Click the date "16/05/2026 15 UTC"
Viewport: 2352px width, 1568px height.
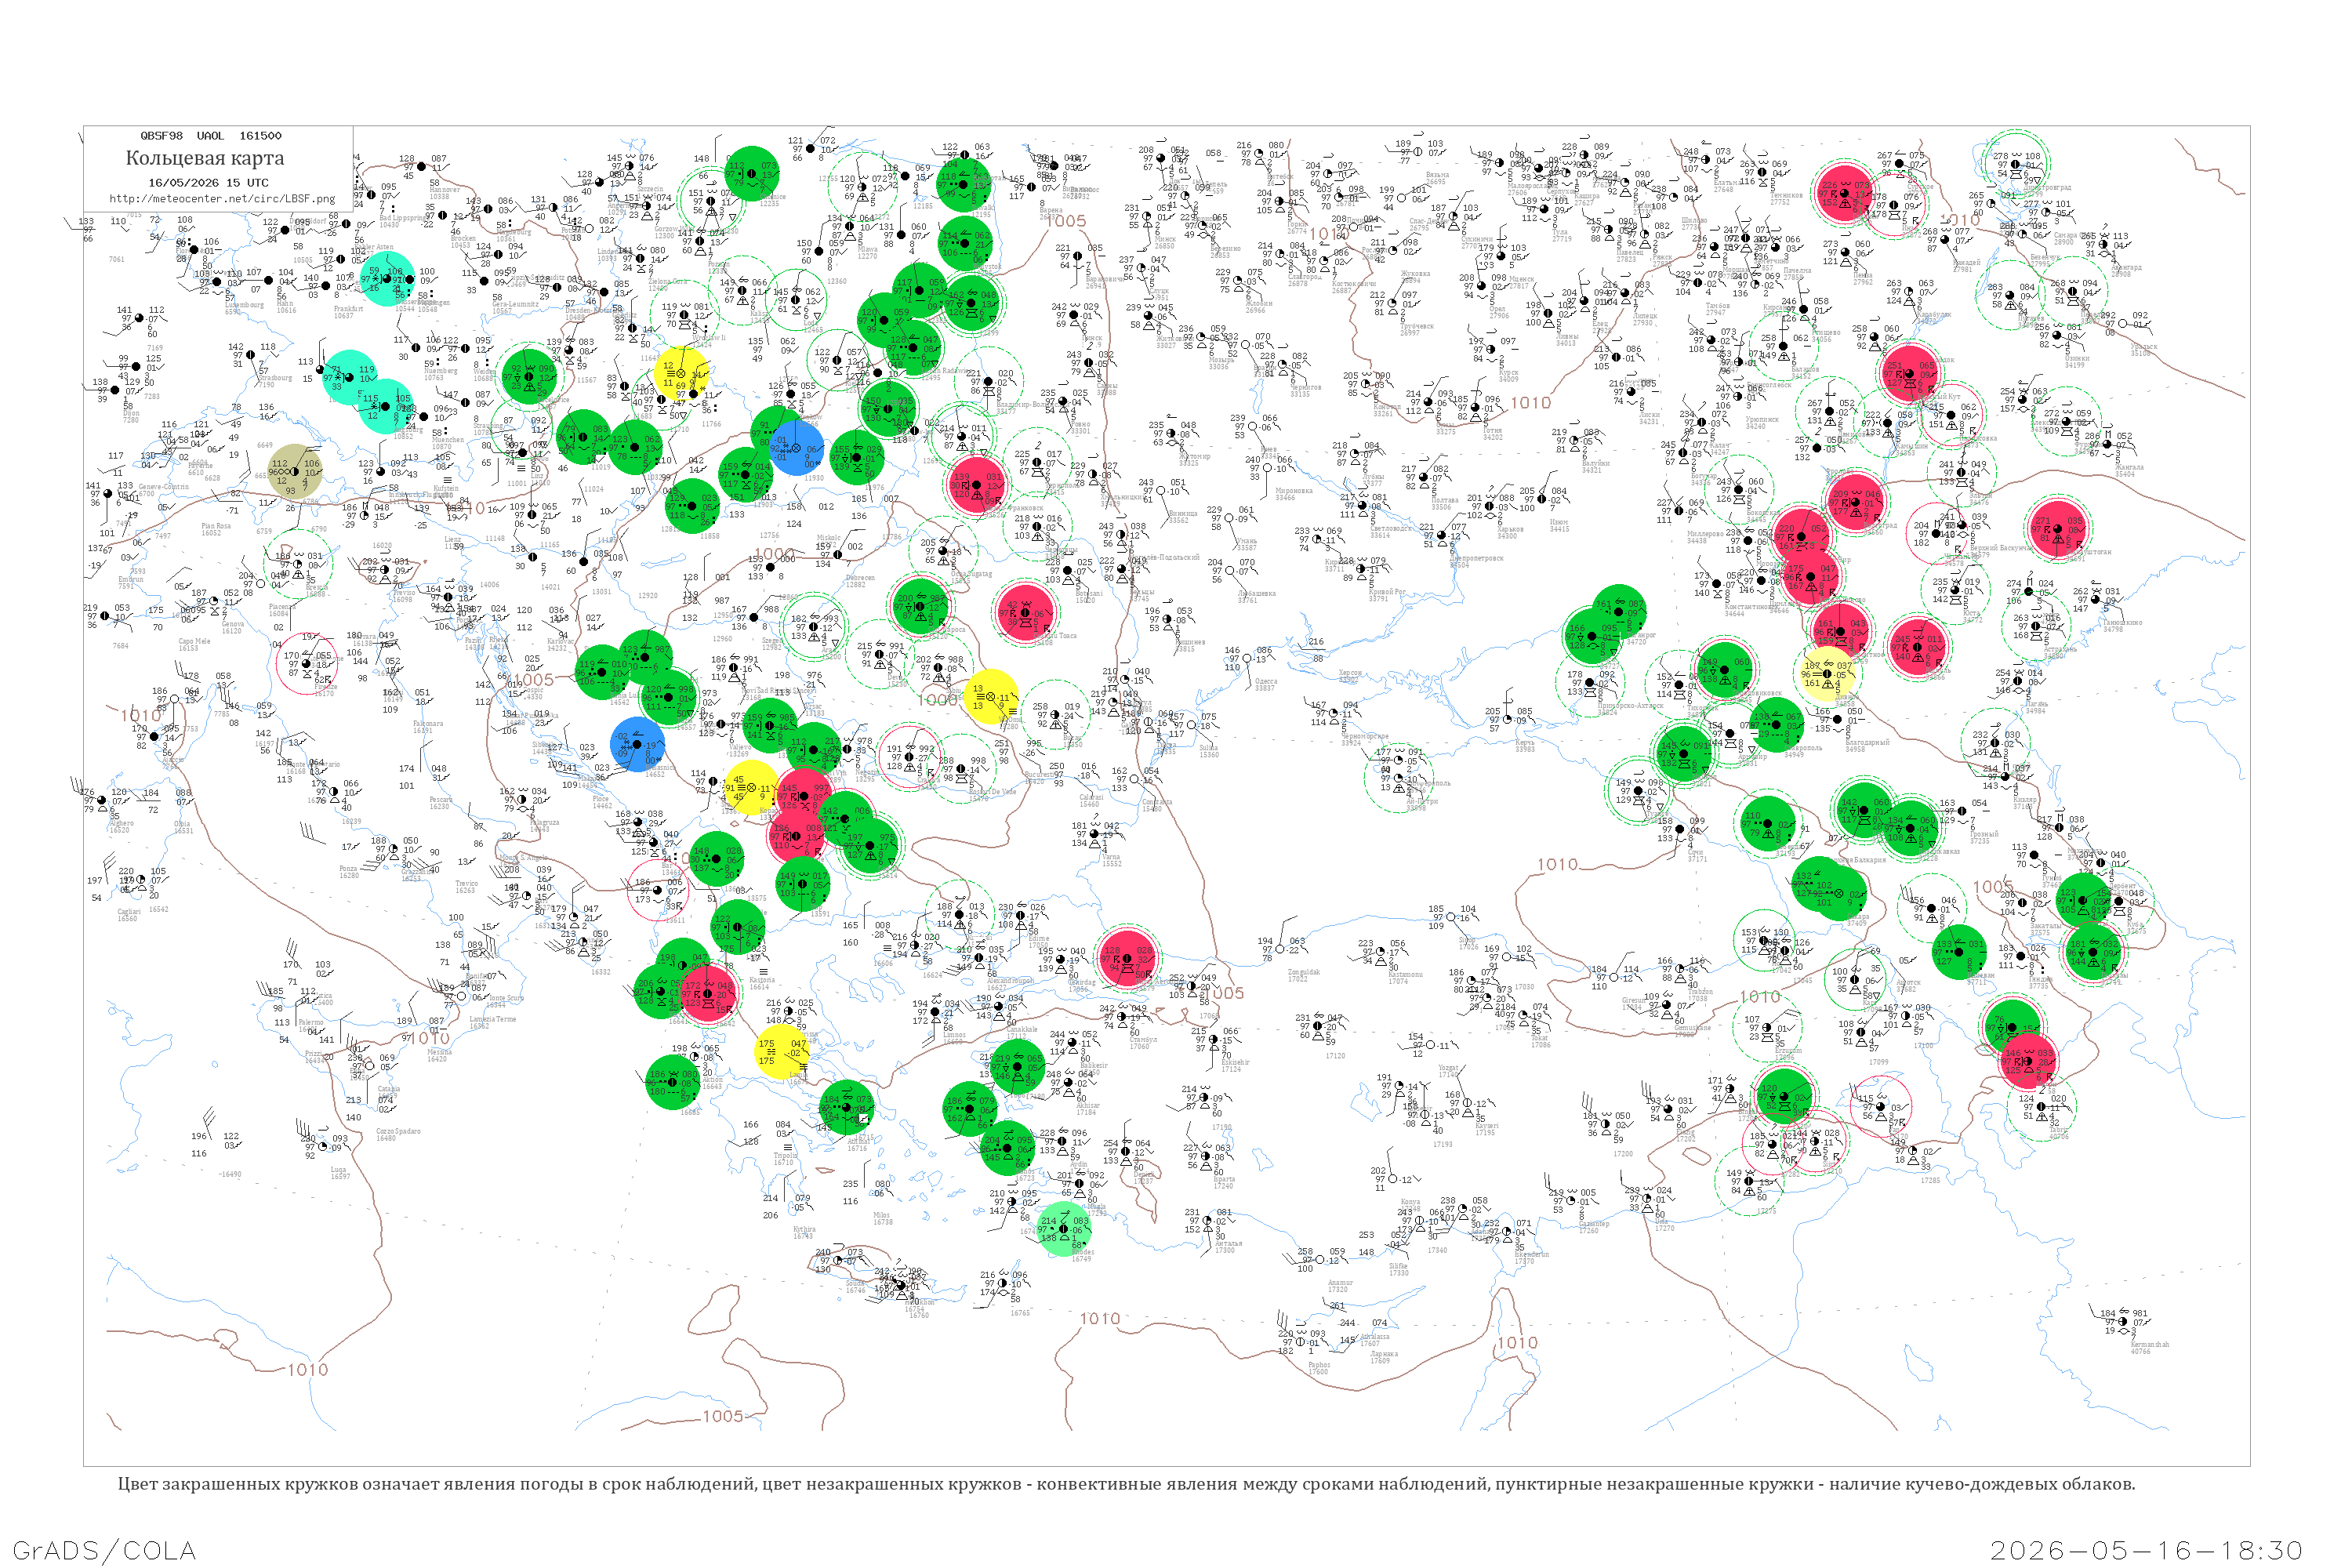coord(208,183)
